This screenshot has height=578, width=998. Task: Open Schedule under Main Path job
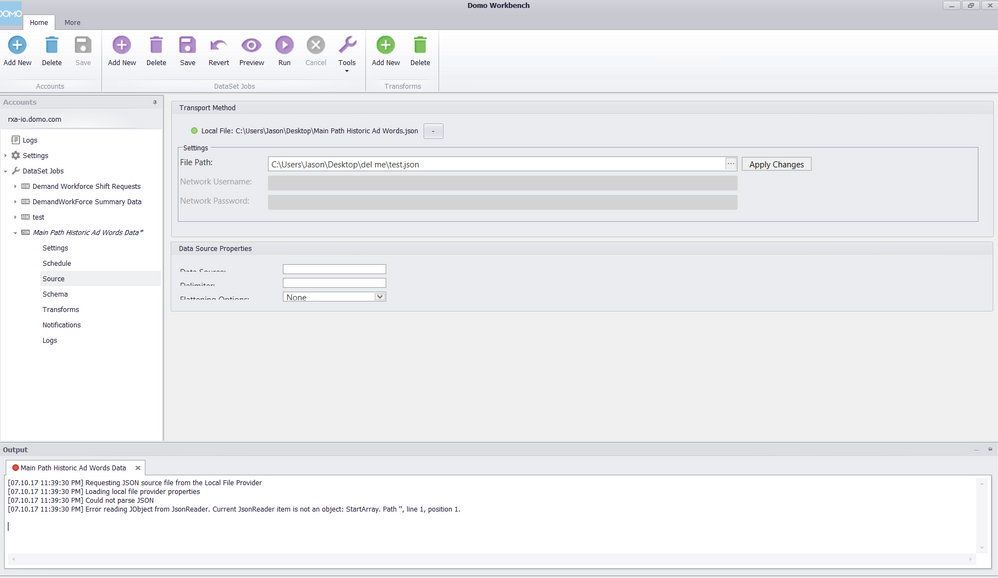tap(57, 264)
